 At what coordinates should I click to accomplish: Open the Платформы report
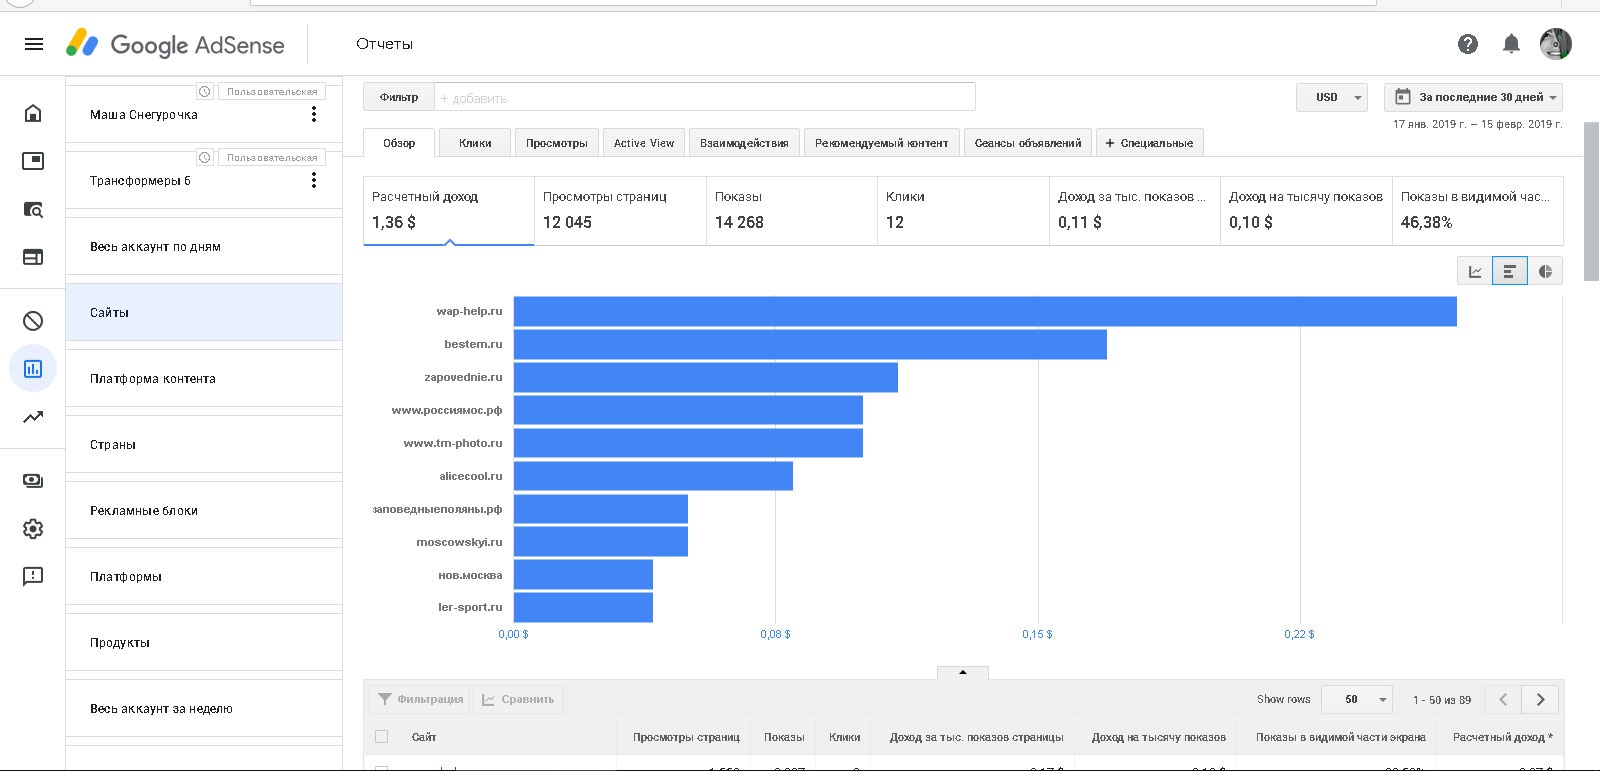click(204, 576)
